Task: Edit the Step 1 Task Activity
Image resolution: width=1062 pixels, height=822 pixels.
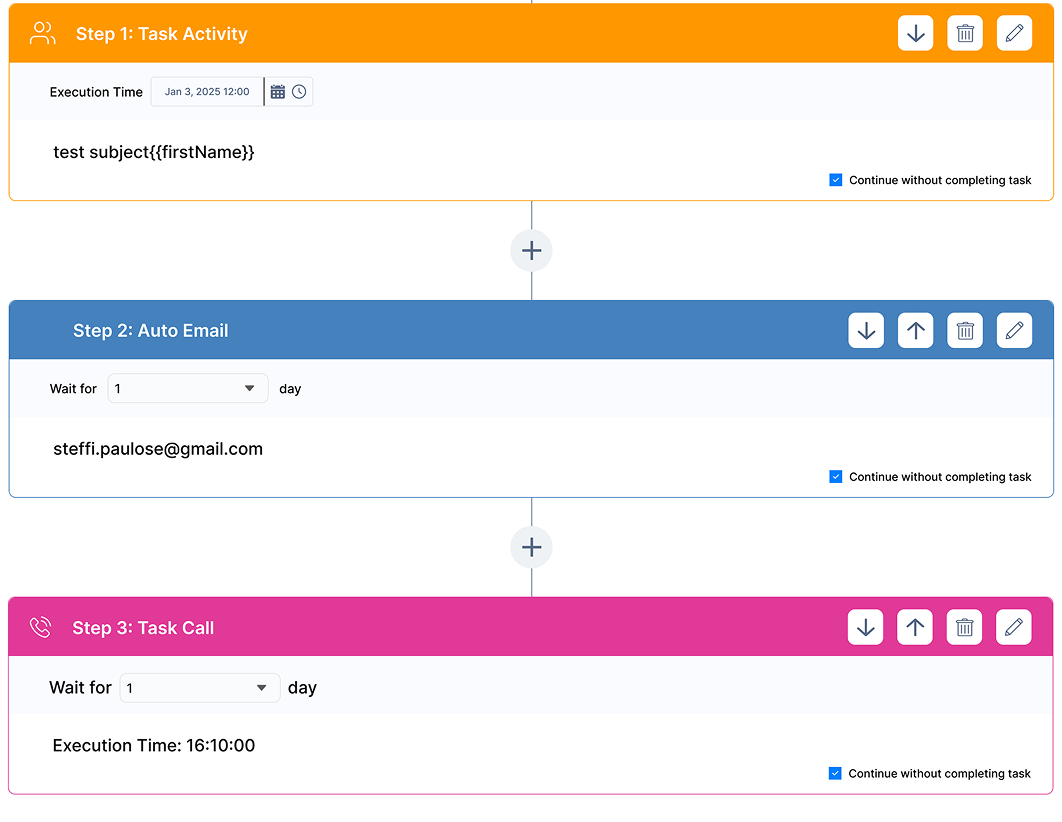Action: 1014,33
